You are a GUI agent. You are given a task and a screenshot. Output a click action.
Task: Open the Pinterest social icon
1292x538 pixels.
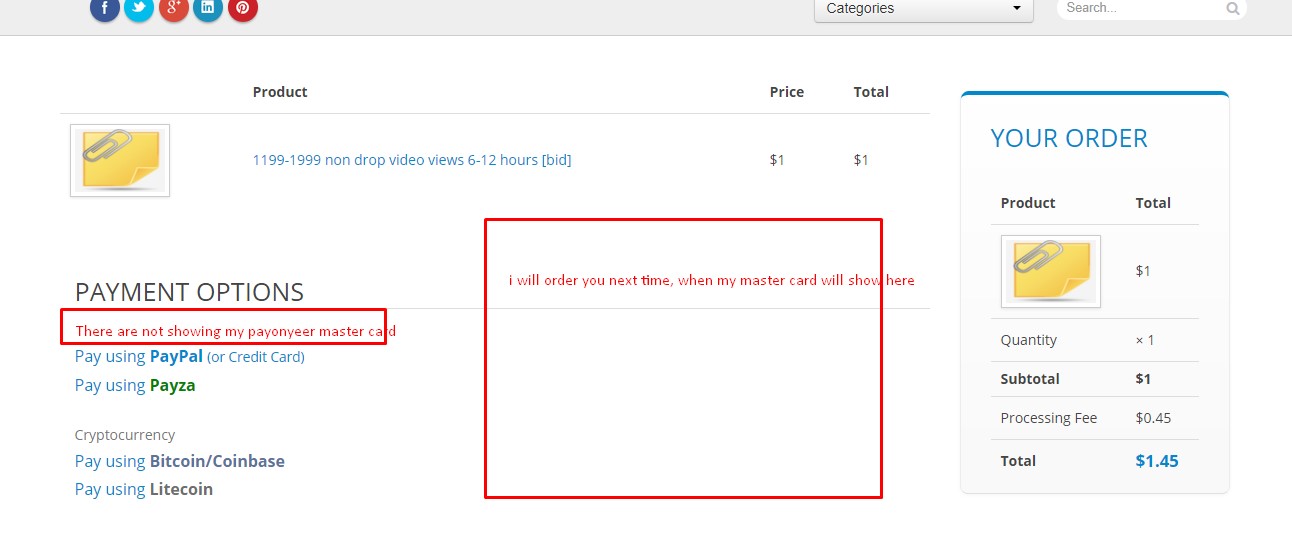(x=243, y=8)
